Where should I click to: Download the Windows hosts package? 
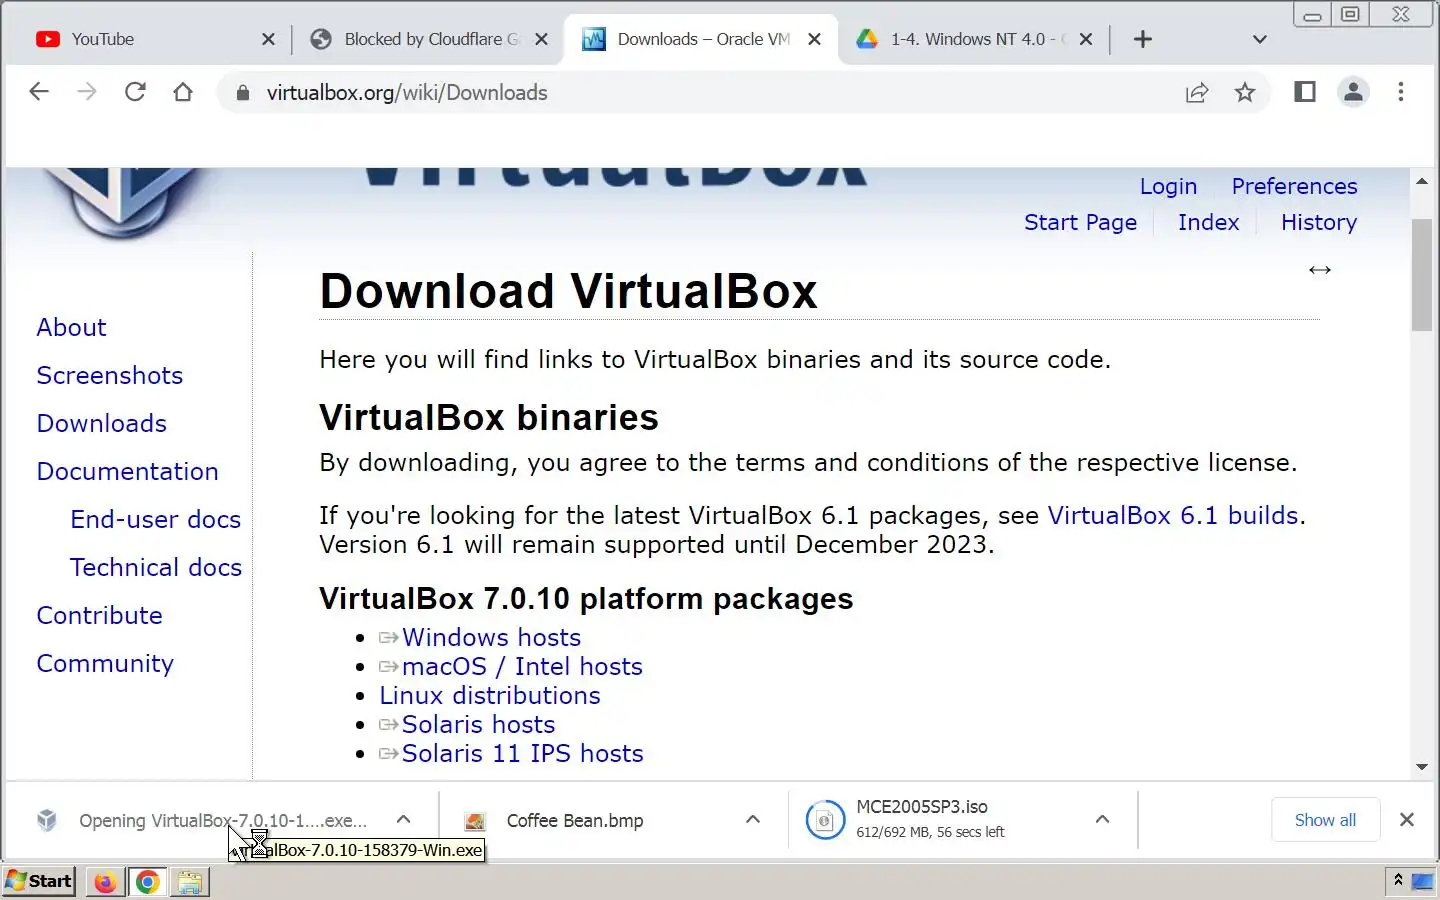click(491, 637)
